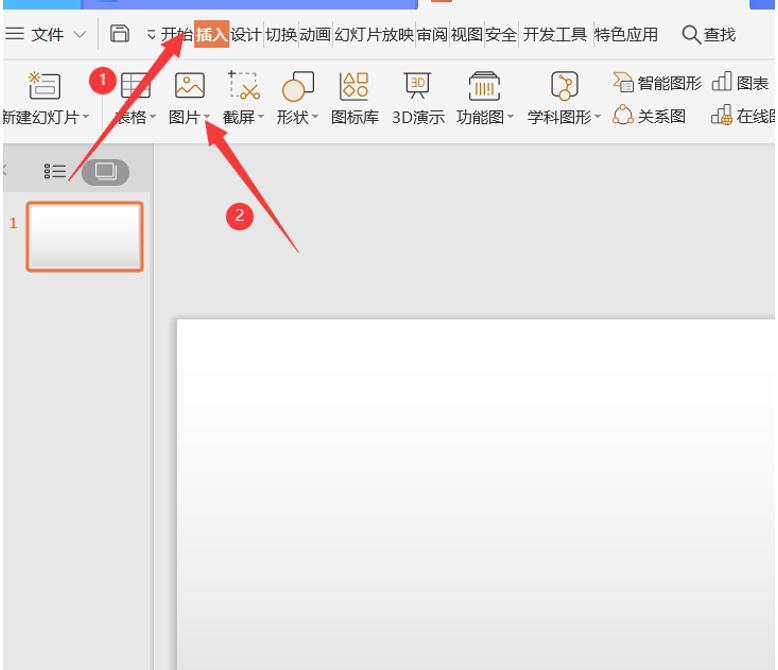778x670 pixels.
Task: Insert 智能图形 smart graphic
Action: (x=657, y=82)
